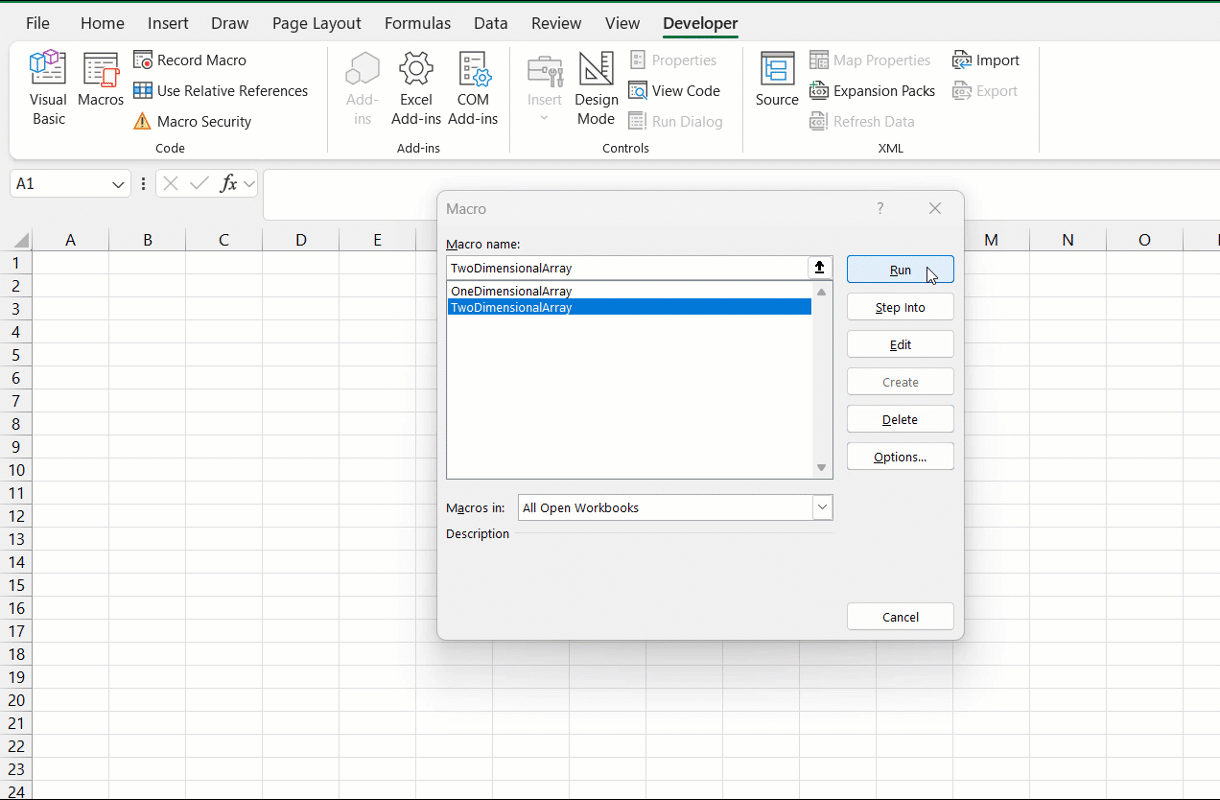Viewport: 1220px width, 800px height.
Task: Select column N header
Action: (1068, 240)
